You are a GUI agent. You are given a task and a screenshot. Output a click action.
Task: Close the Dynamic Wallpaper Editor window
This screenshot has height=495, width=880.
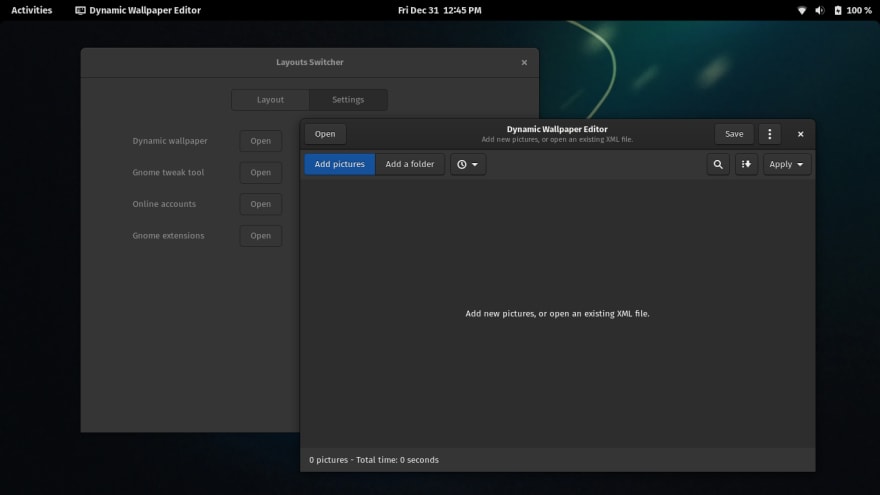[800, 134]
